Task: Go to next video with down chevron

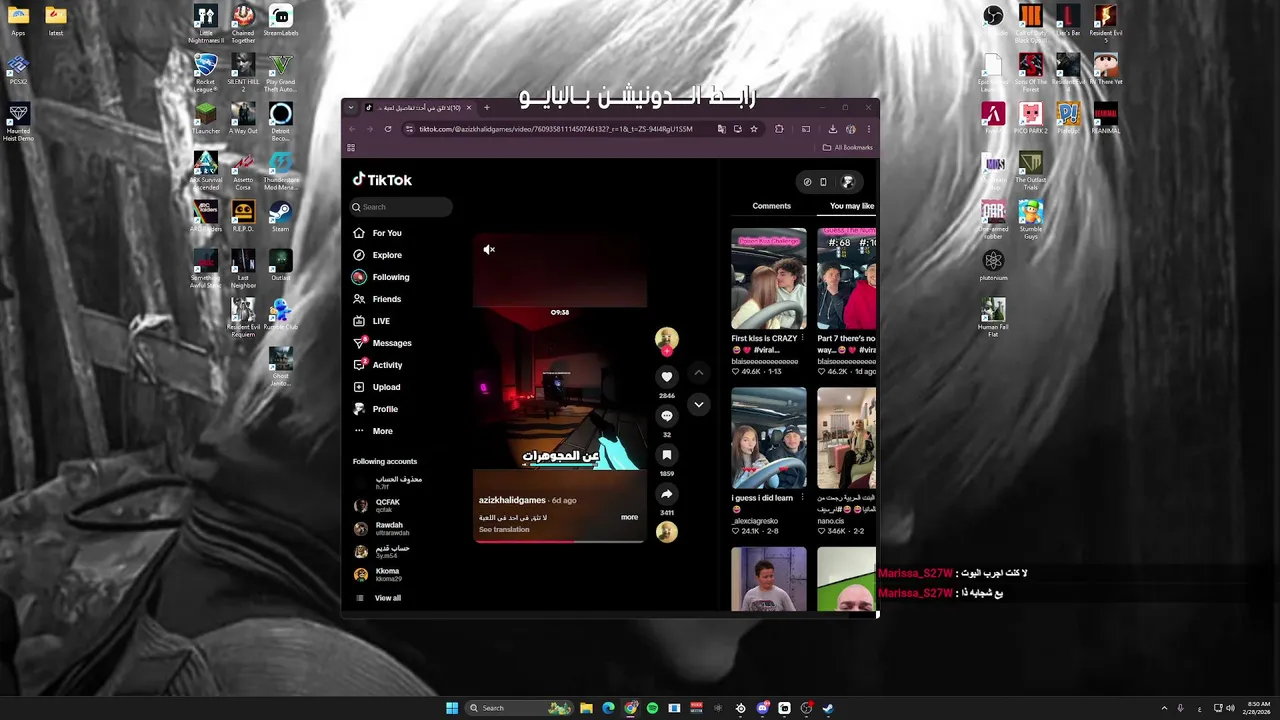Action: coord(699,404)
